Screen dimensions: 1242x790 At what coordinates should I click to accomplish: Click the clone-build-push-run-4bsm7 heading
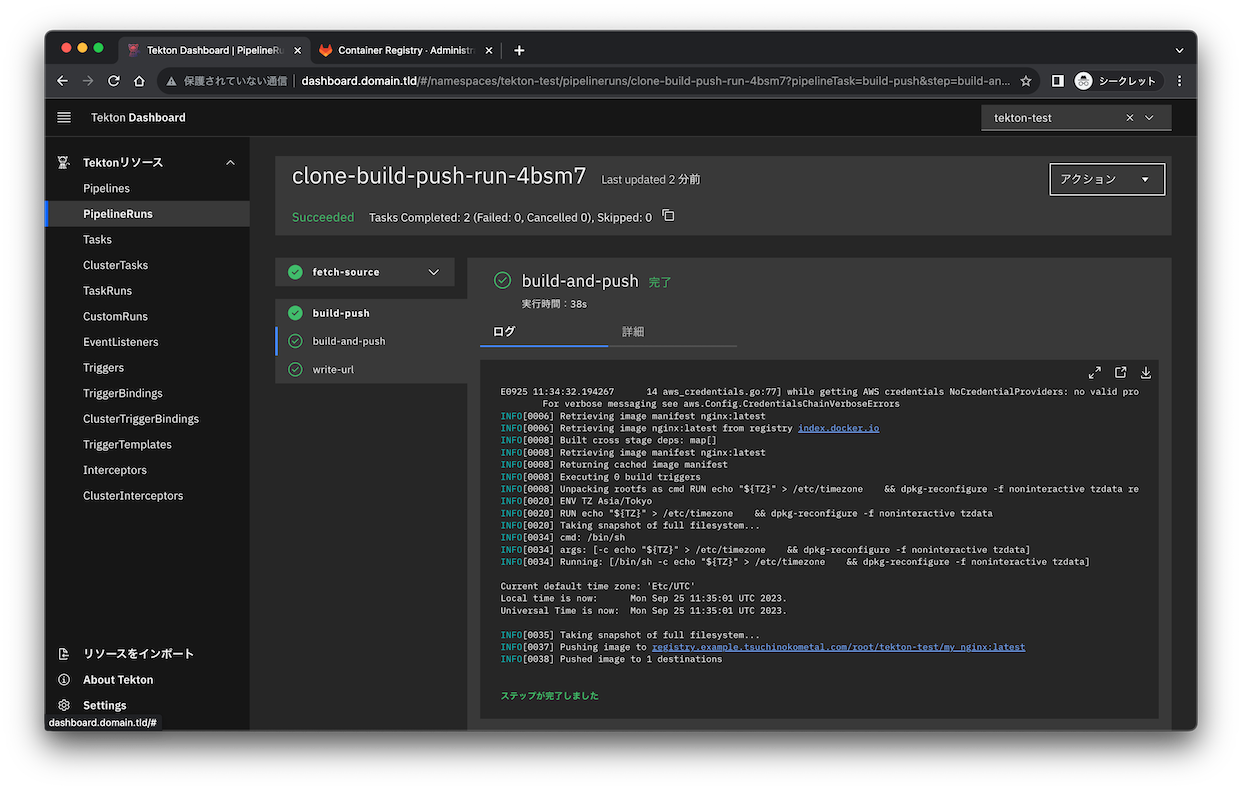[439, 177]
